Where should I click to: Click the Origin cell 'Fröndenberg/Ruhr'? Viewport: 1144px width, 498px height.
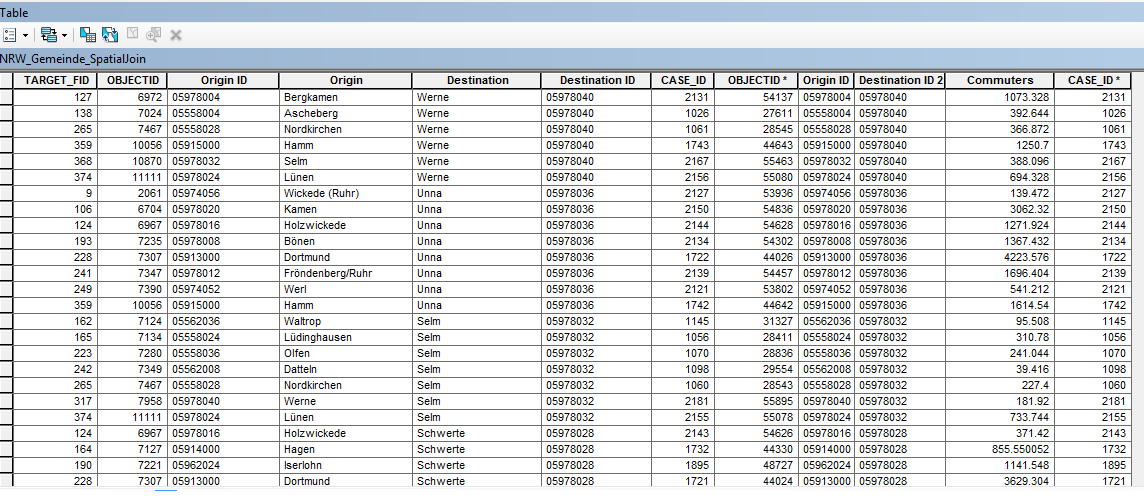pos(346,273)
